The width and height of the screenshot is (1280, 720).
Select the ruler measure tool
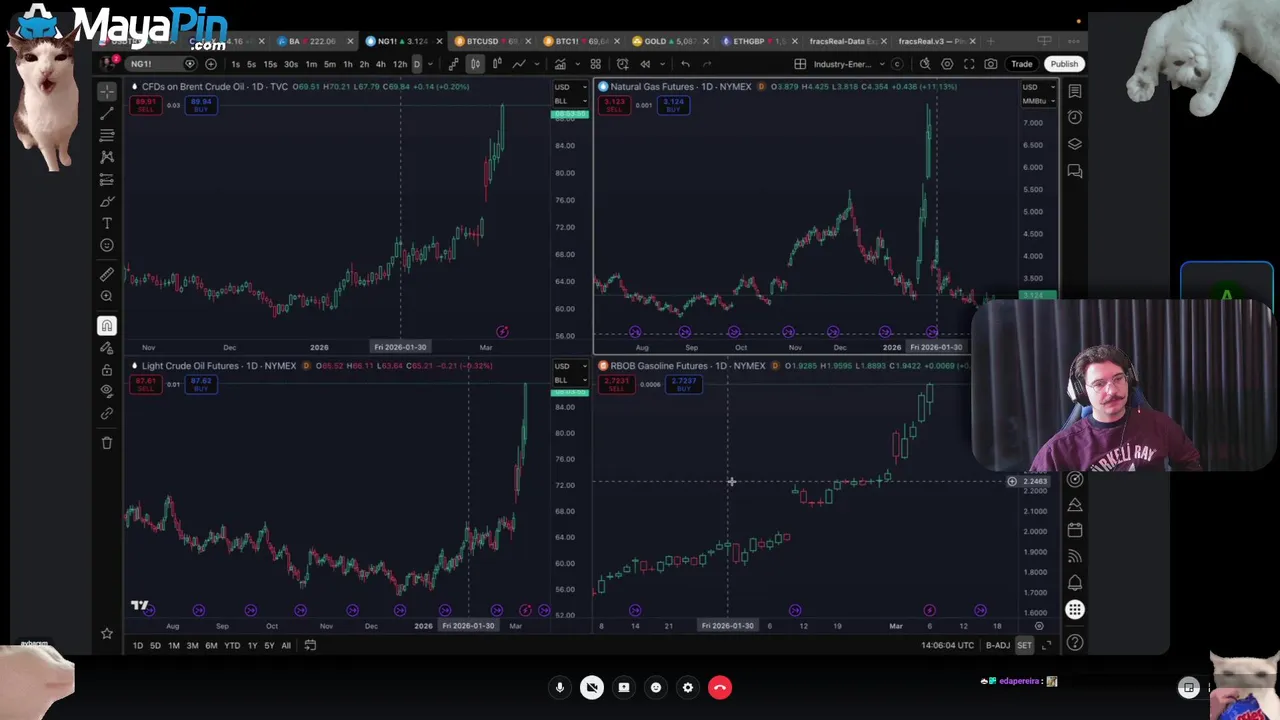[107, 274]
